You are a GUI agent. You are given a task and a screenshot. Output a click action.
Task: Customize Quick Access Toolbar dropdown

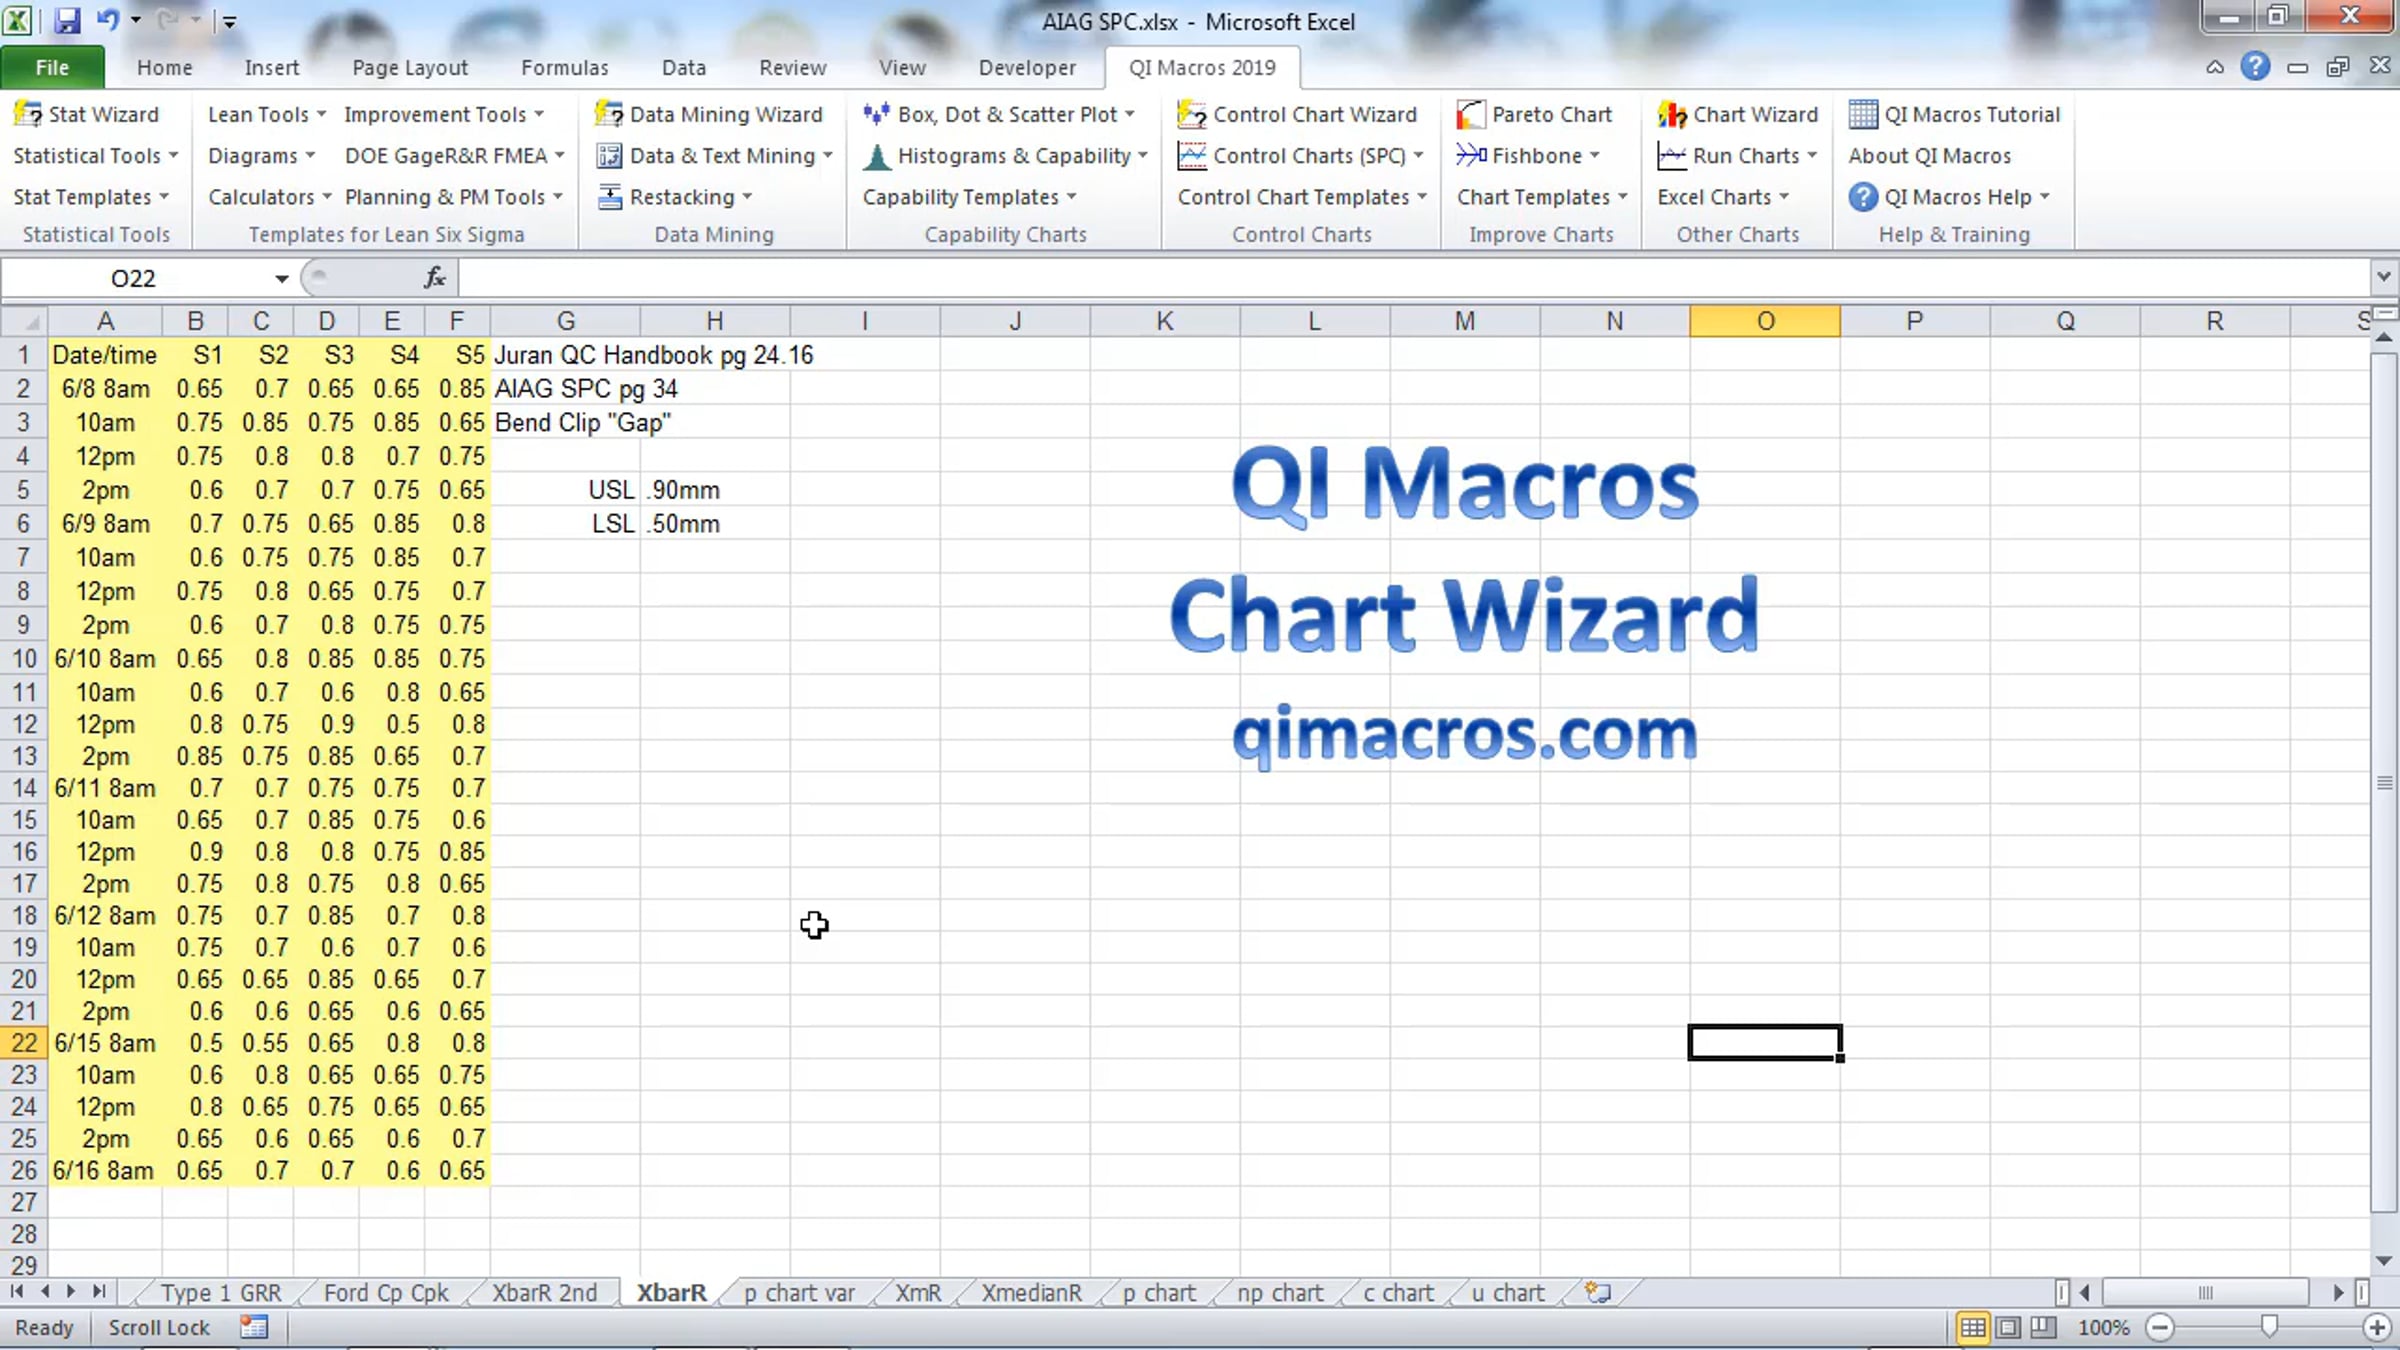tap(229, 21)
